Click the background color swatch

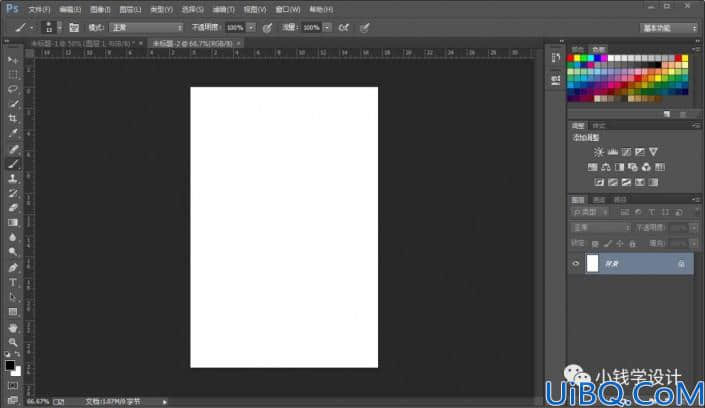(x=17, y=372)
